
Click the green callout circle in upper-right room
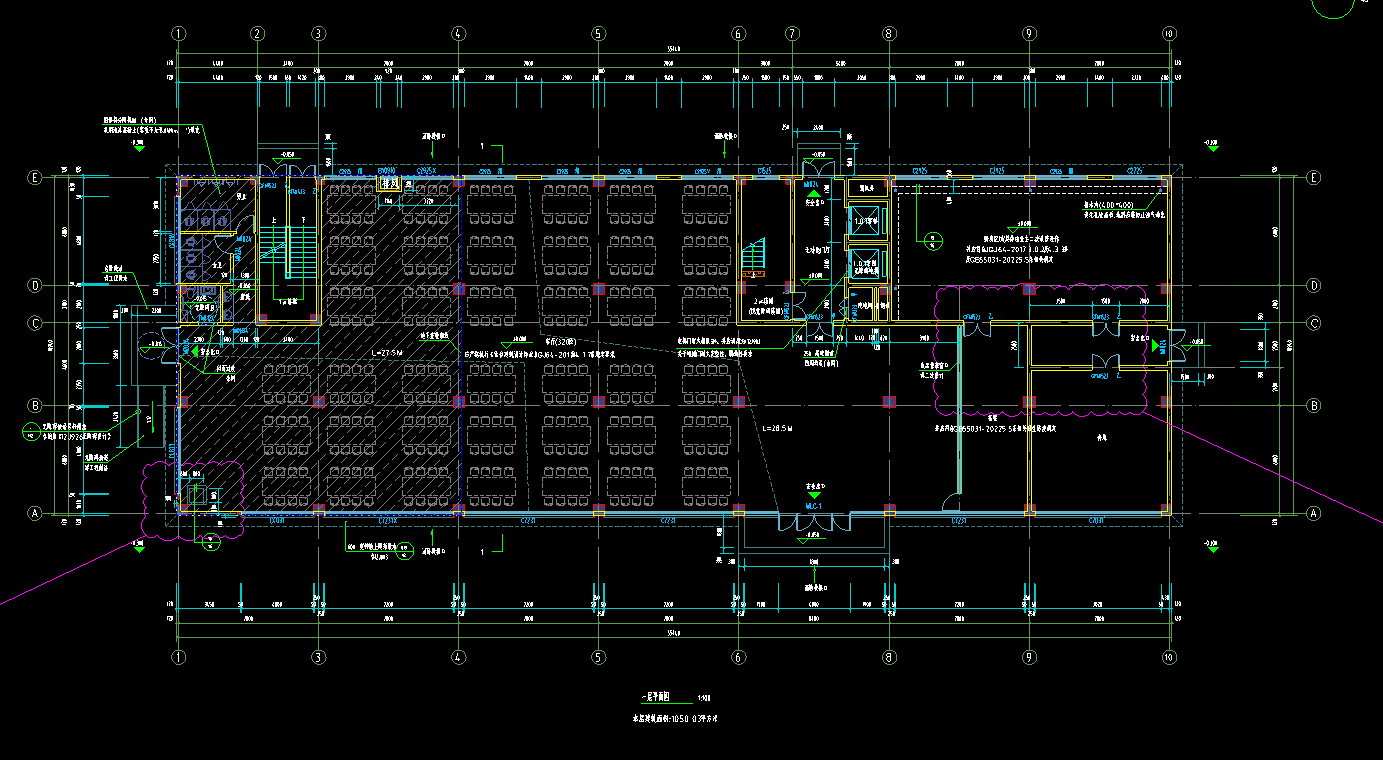point(932,240)
